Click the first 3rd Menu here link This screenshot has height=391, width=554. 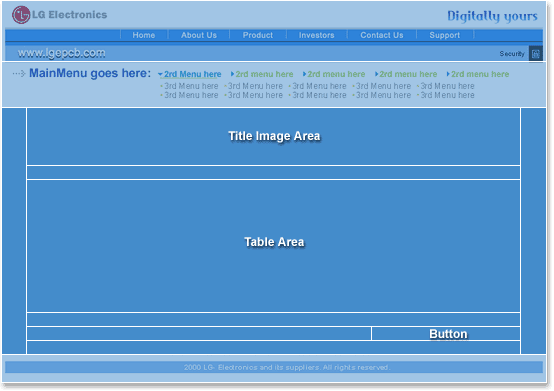[x=189, y=86]
